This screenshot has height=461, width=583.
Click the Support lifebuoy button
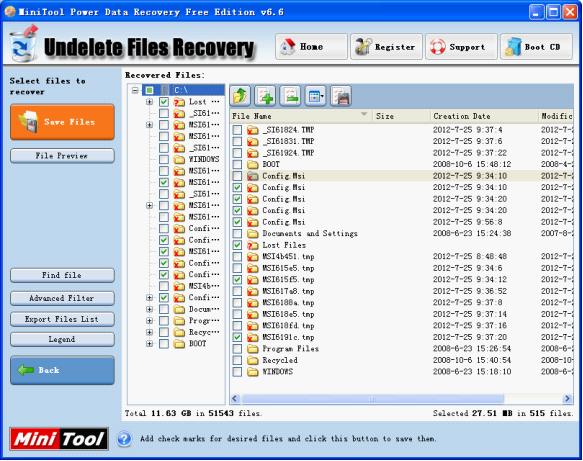click(x=461, y=47)
